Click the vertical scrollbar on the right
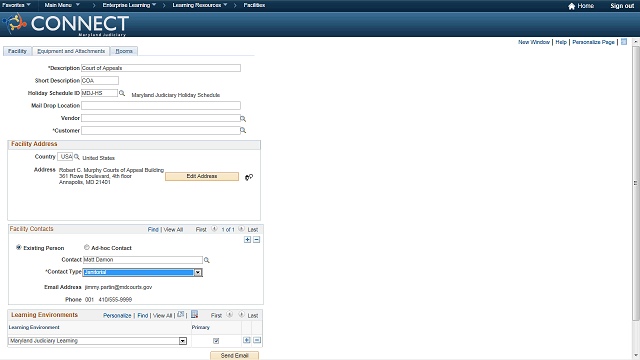 (x=636, y=183)
